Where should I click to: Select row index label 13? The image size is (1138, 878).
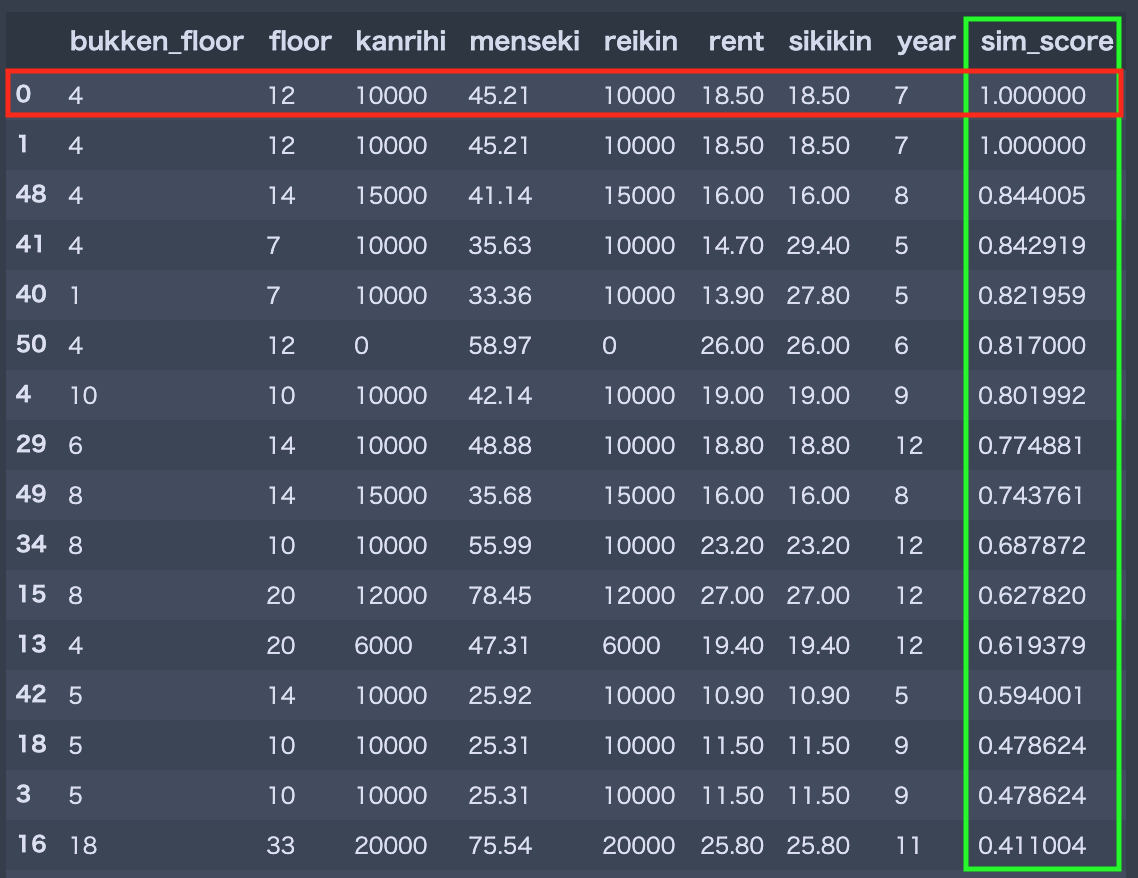click(x=31, y=644)
